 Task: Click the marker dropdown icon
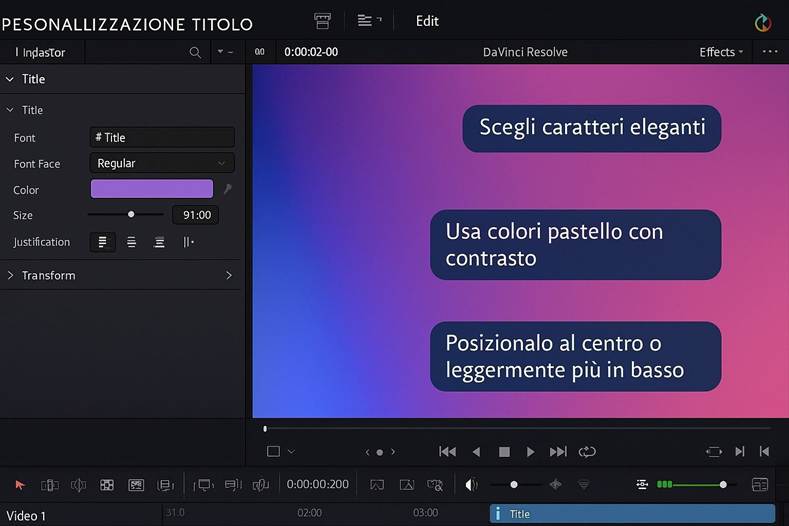coord(583,484)
